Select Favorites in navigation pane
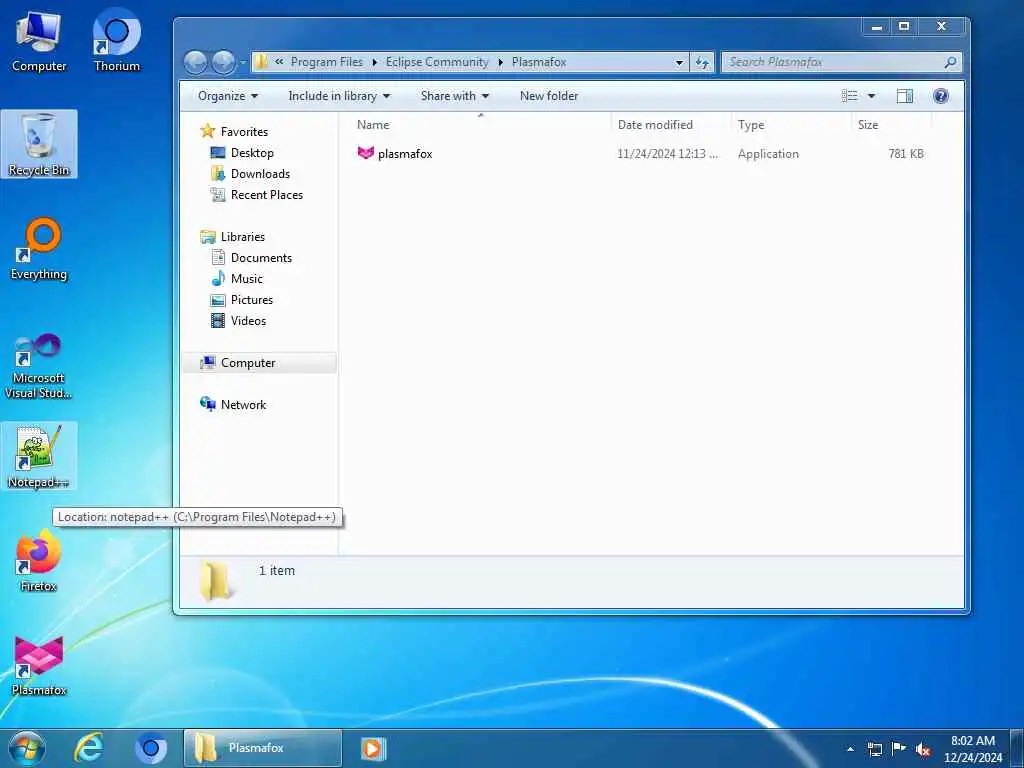The height and width of the screenshot is (768, 1024). 244,131
